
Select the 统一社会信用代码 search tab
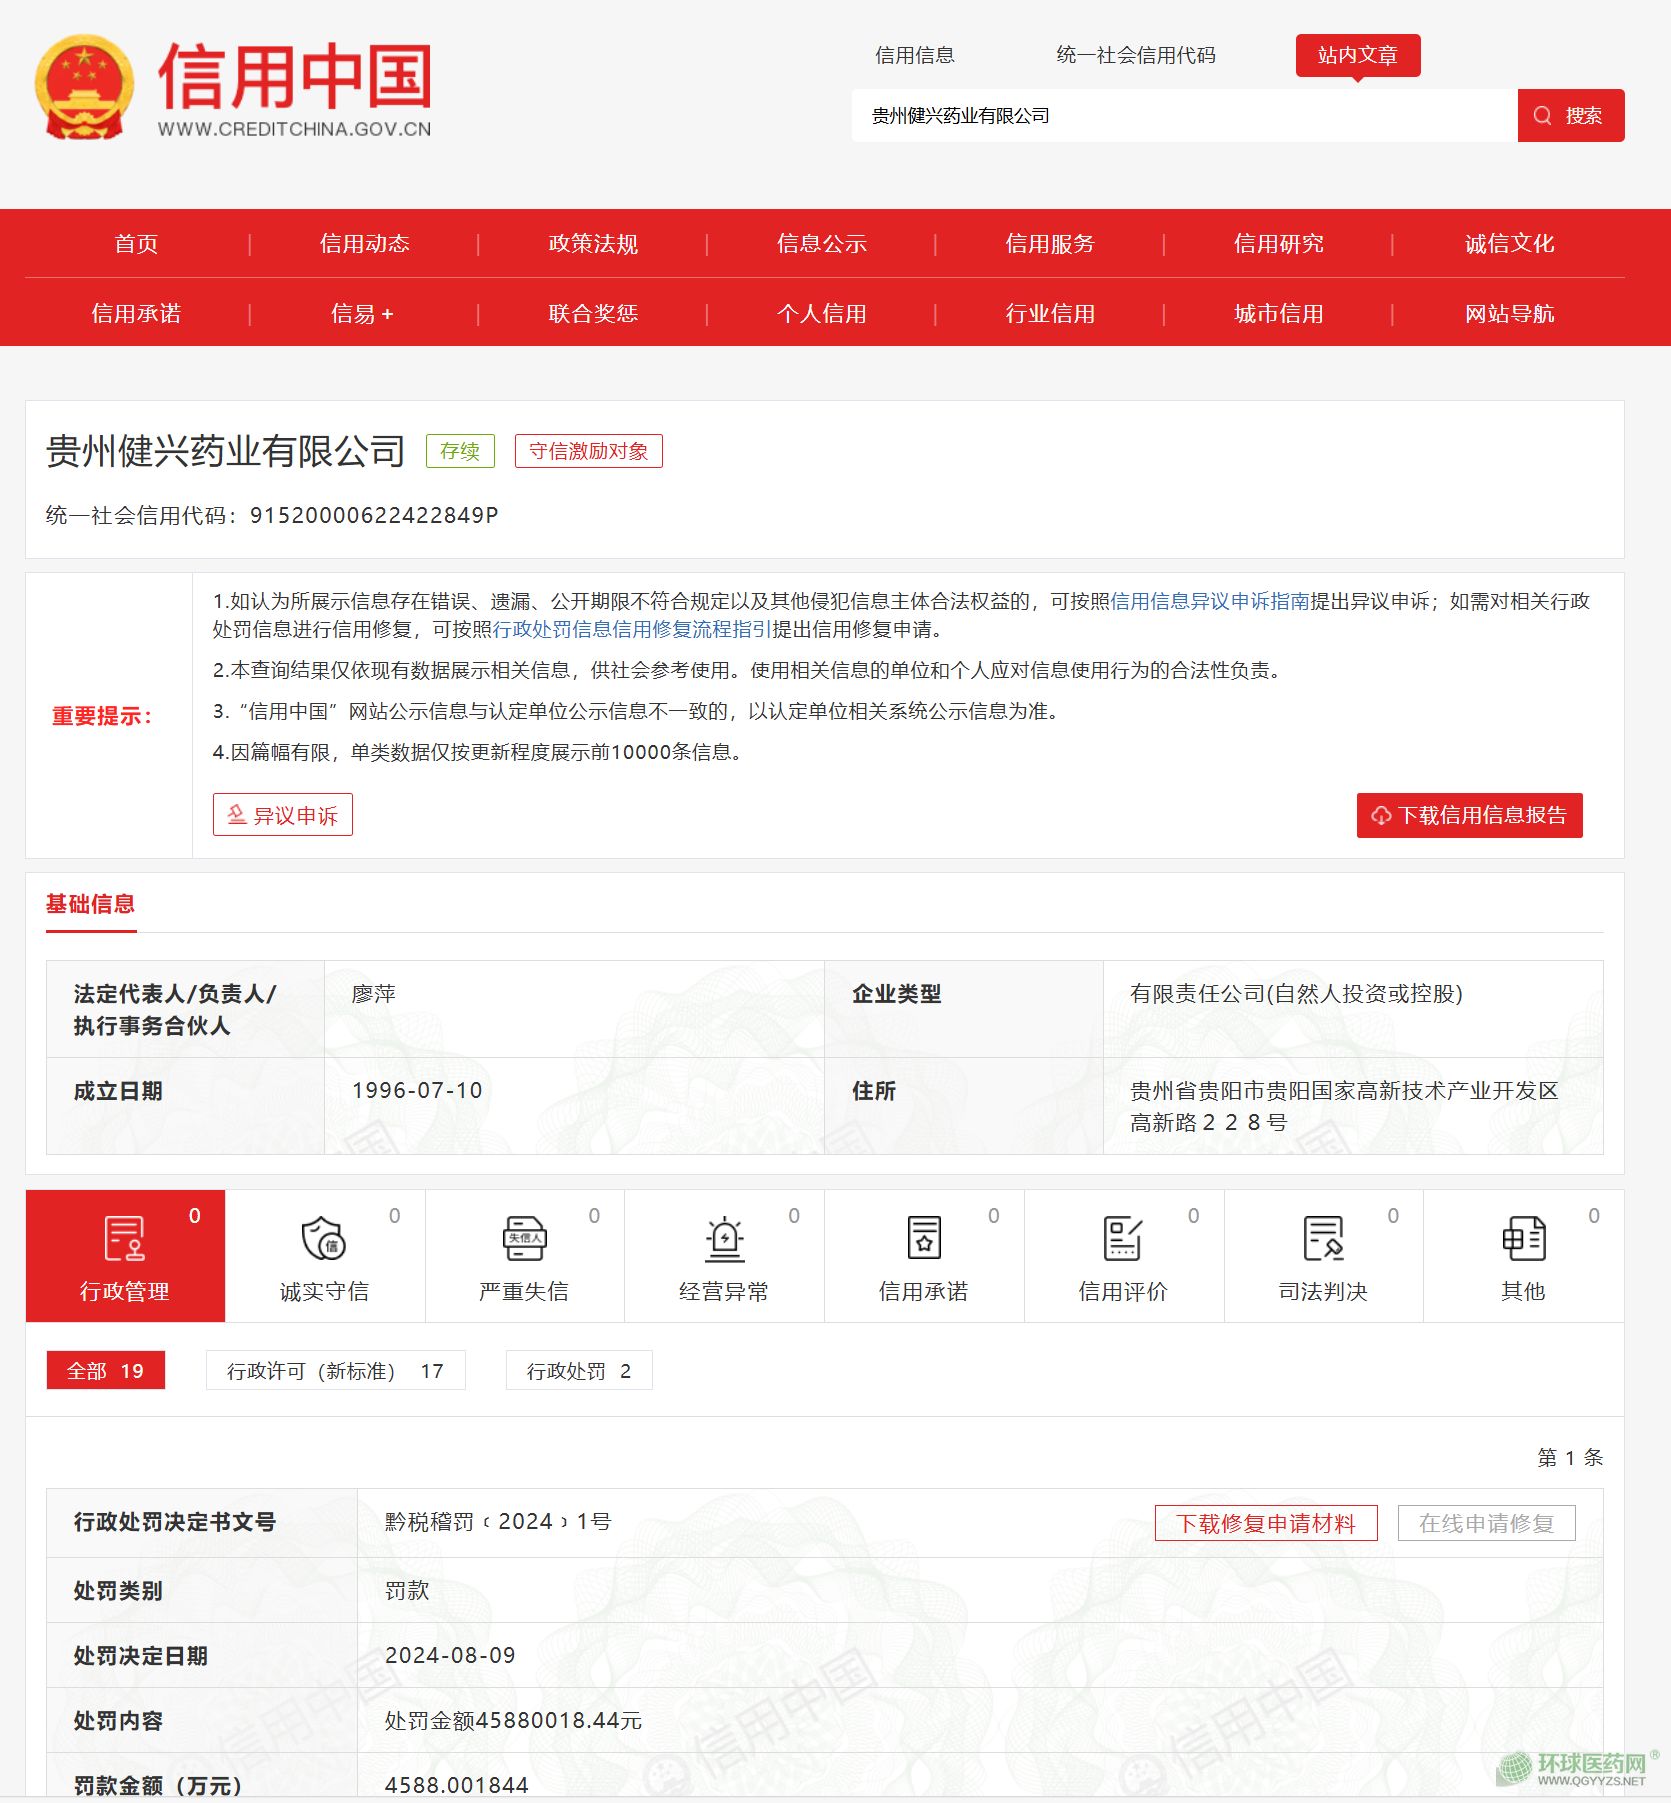(x=1135, y=55)
